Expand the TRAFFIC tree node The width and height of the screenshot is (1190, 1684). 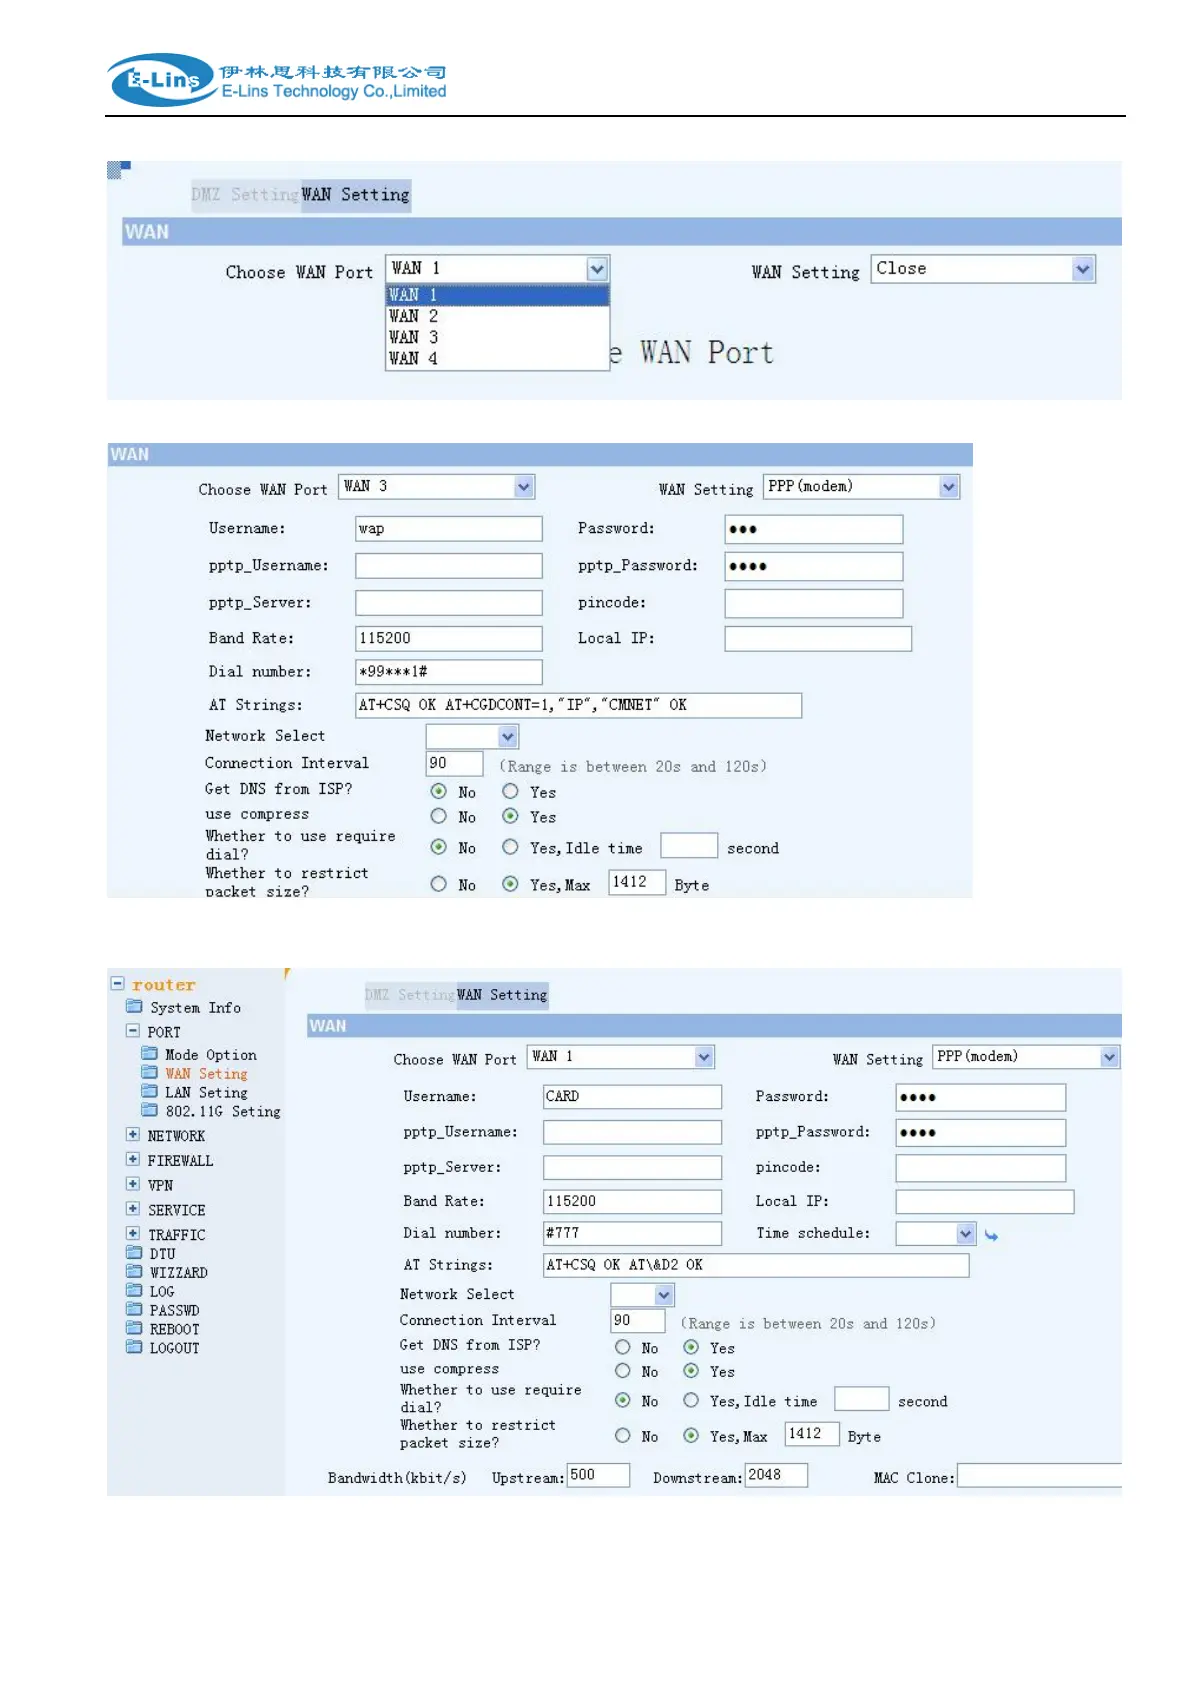[133, 1233]
